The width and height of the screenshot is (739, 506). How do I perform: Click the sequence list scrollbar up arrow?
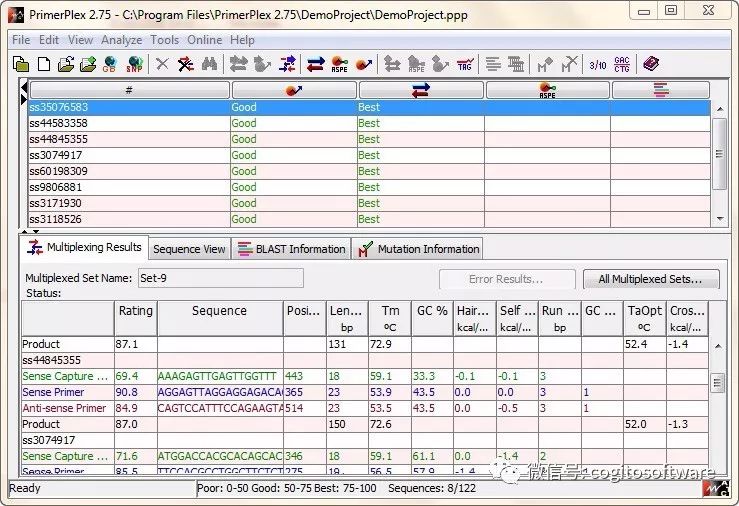click(x=720, y=109)
